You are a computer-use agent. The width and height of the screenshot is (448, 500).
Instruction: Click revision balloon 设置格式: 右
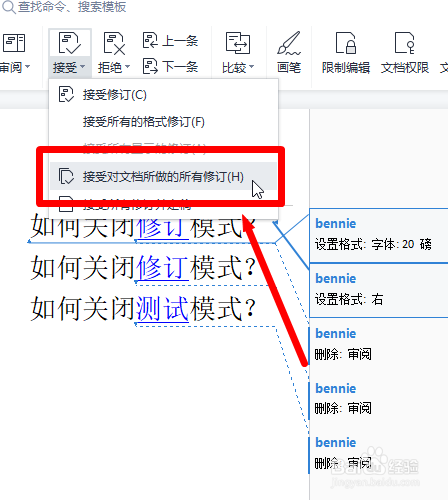point(379,290)
